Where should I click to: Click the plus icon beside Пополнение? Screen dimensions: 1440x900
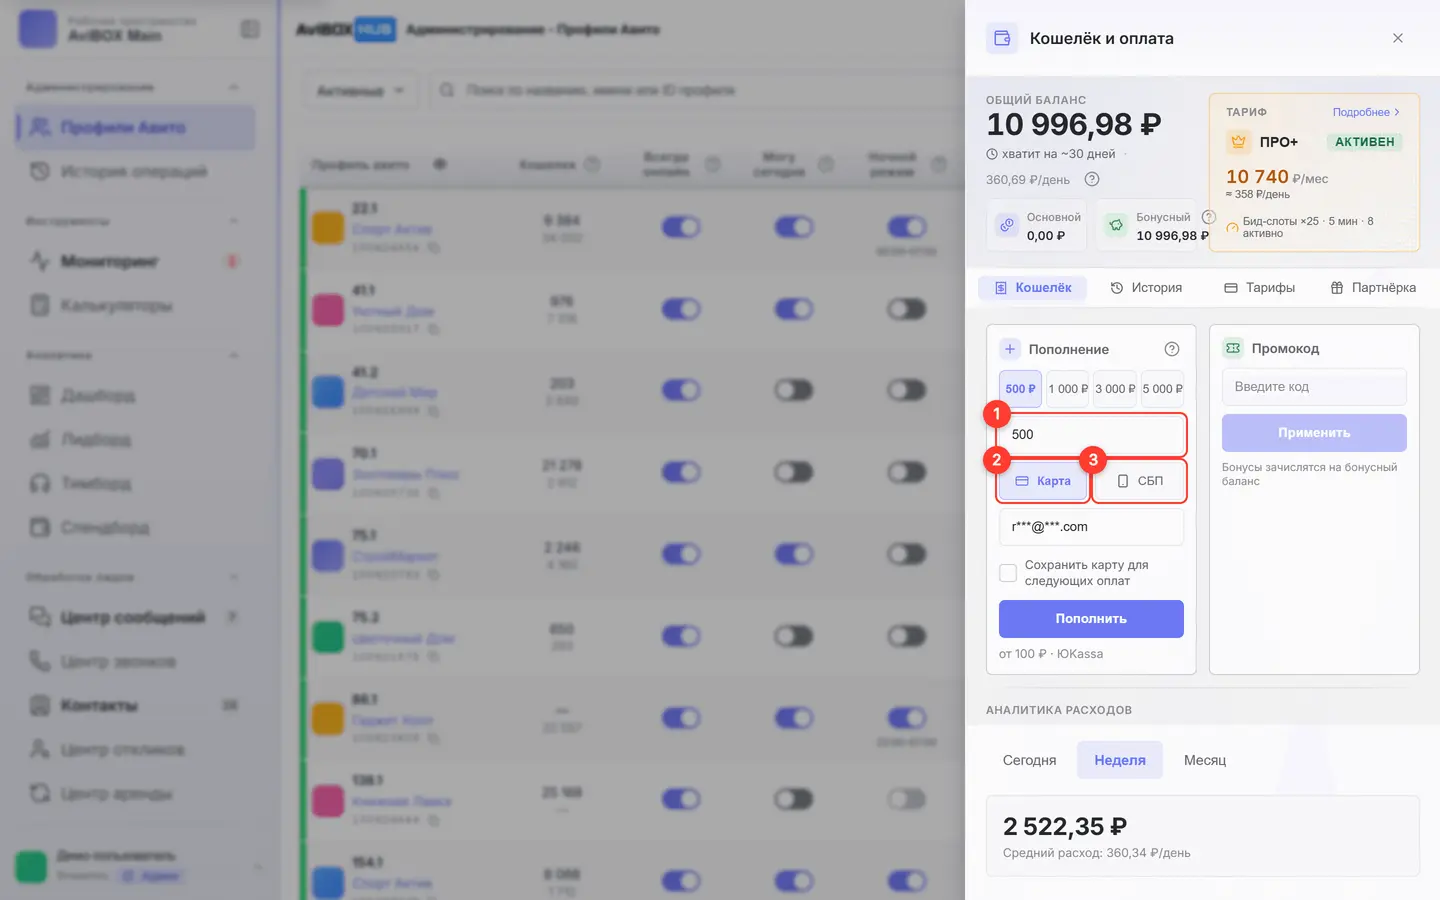(x=1010, y=349)
